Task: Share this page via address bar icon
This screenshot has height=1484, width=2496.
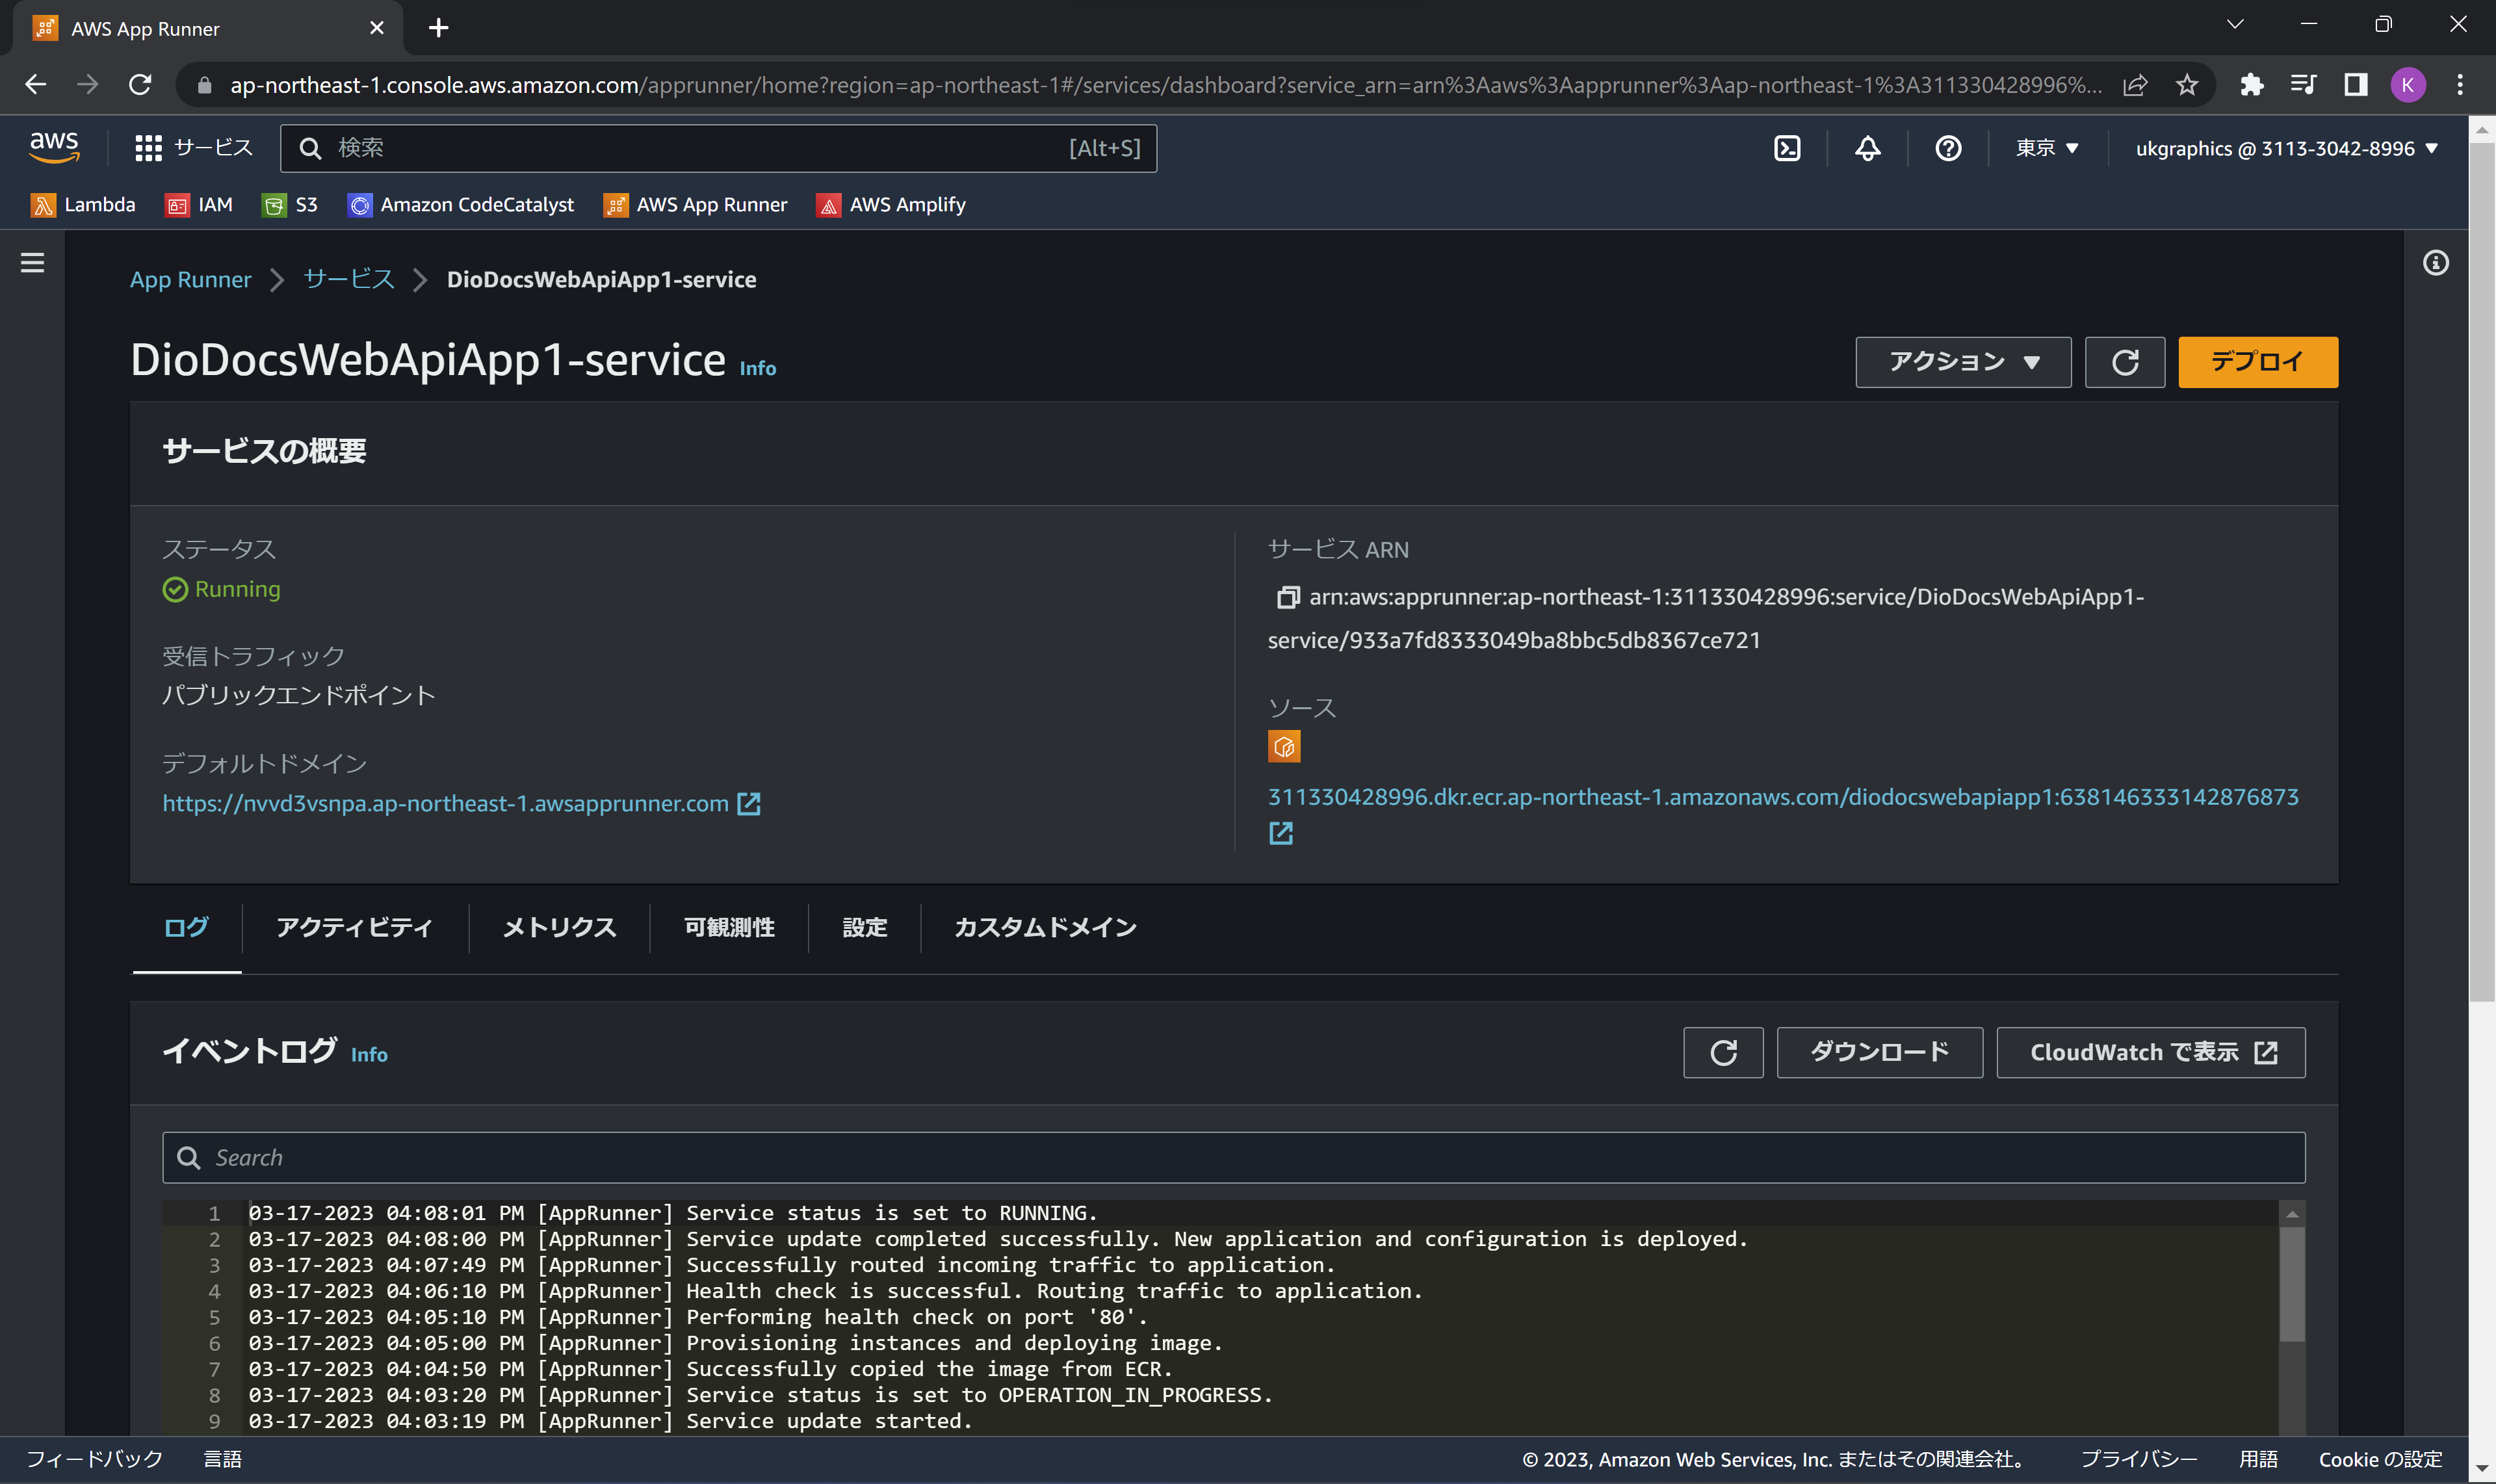Action: point(2135,85)
